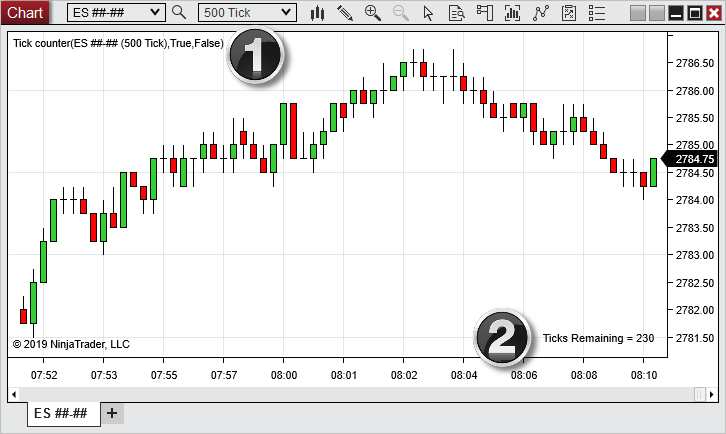Select the ES ##-## chart tab

click(x=63, y=413)
